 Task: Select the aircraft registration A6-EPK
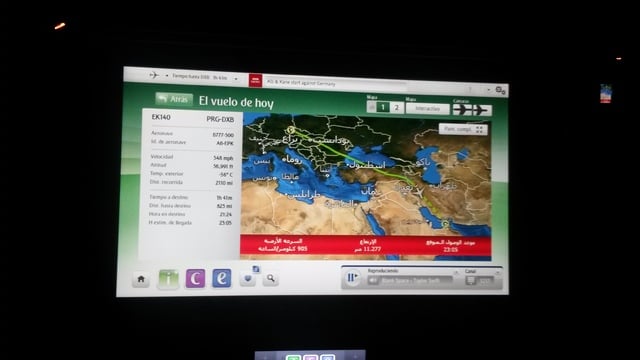click(x=225, y=143)
